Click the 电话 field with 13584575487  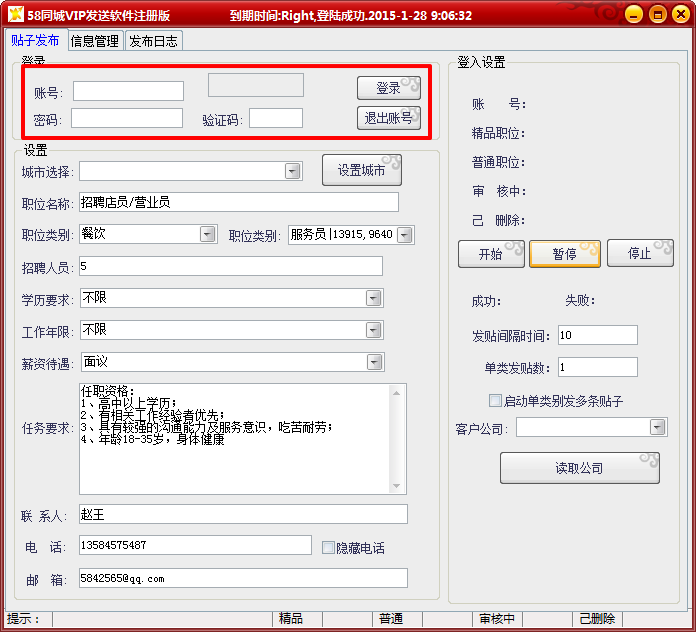click(x=195, y=545)
